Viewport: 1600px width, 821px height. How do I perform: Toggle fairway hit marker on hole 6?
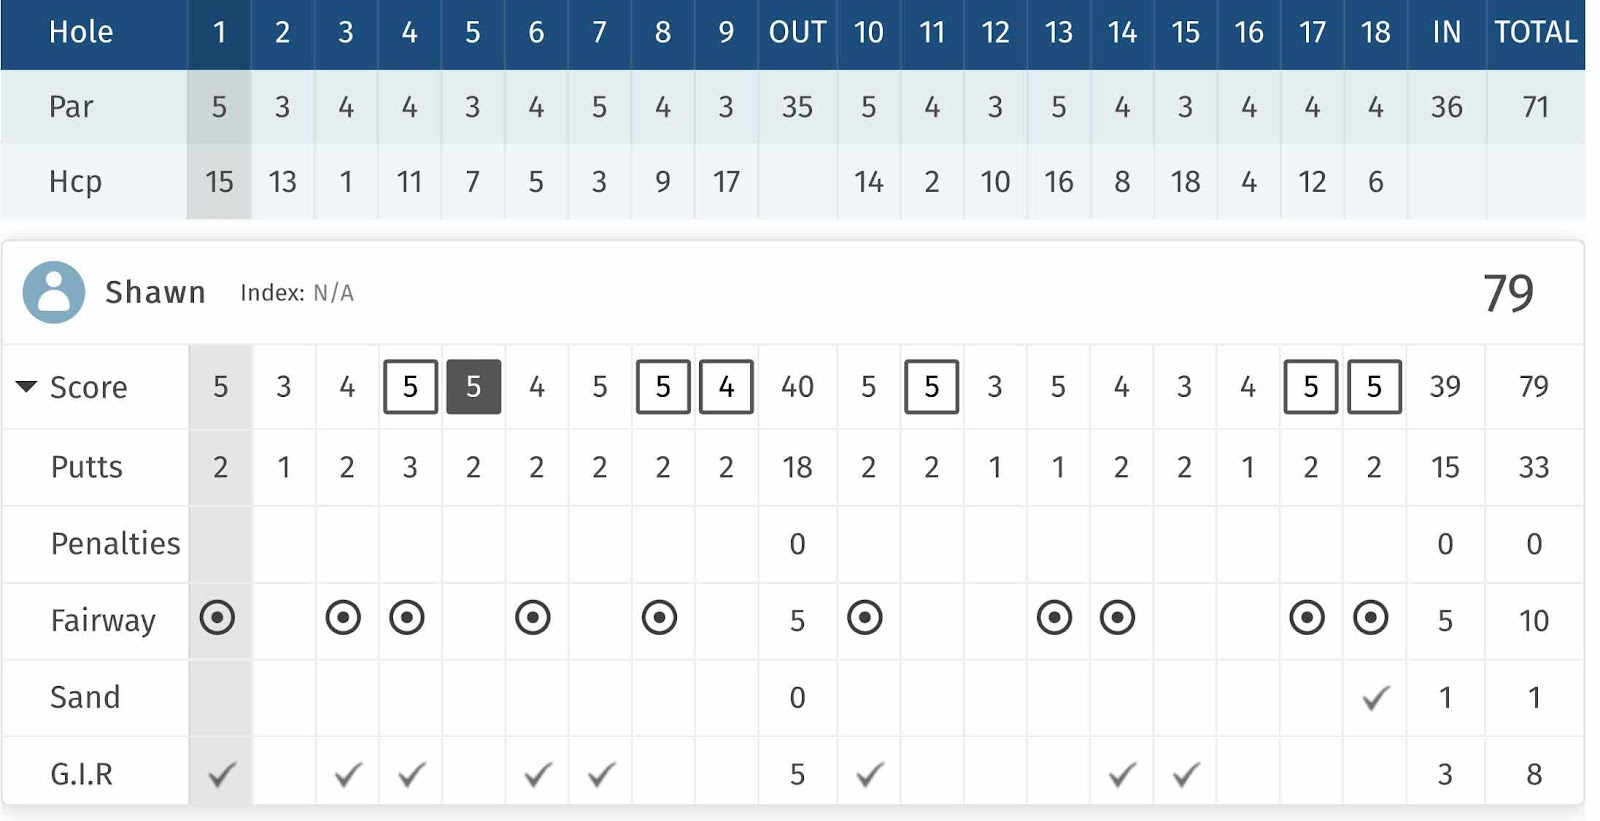tap(533, 618)
